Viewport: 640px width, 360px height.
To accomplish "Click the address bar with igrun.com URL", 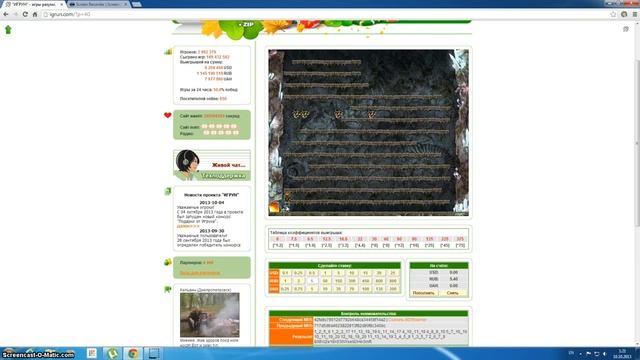I will pos(327,14).
